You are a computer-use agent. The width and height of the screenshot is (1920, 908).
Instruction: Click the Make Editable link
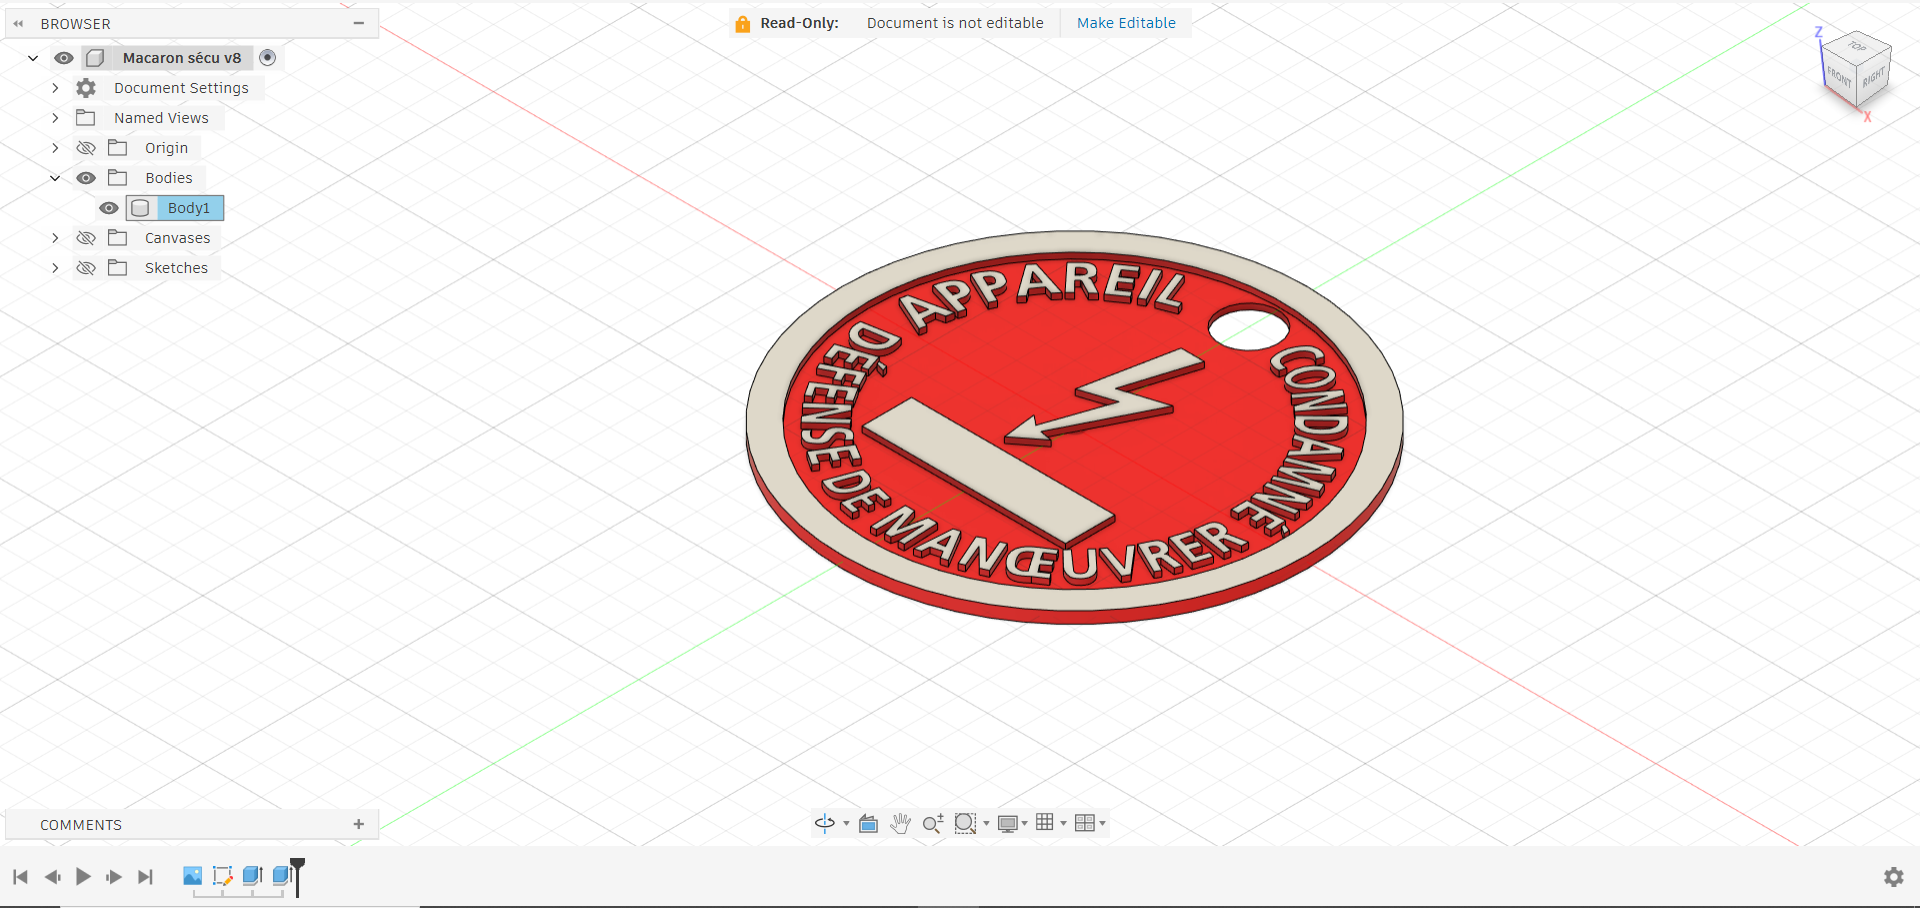(x=1126, y=23)
